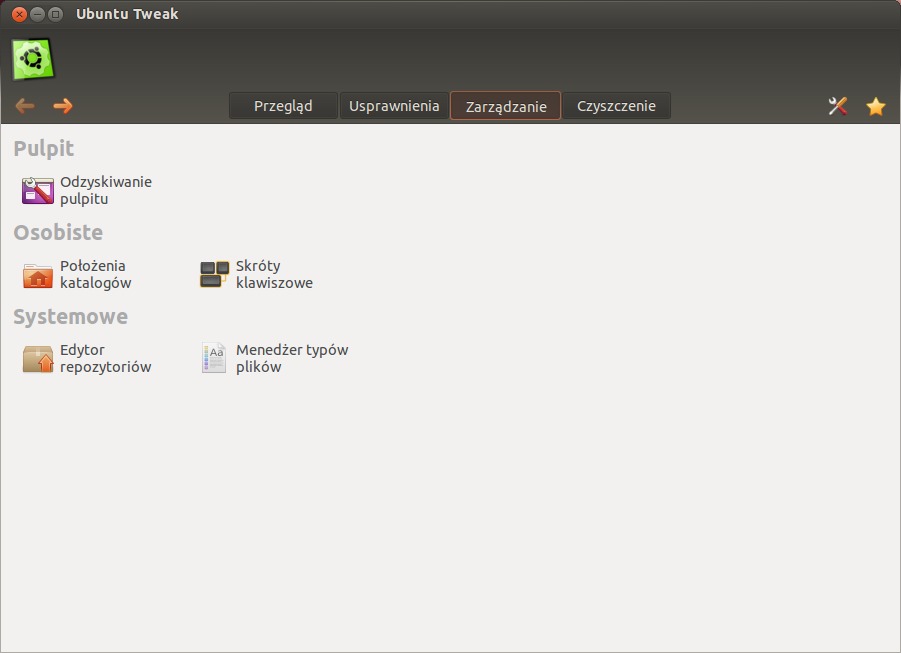Switch to the Czyszczenie tab
This screenshot has width=901, height=653.
pos(617,106)
